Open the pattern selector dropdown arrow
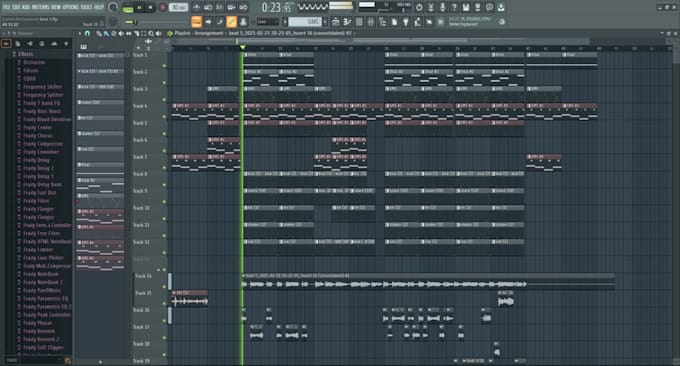The height and width of the screenshot is (366, 680). (x=285, y=22)
